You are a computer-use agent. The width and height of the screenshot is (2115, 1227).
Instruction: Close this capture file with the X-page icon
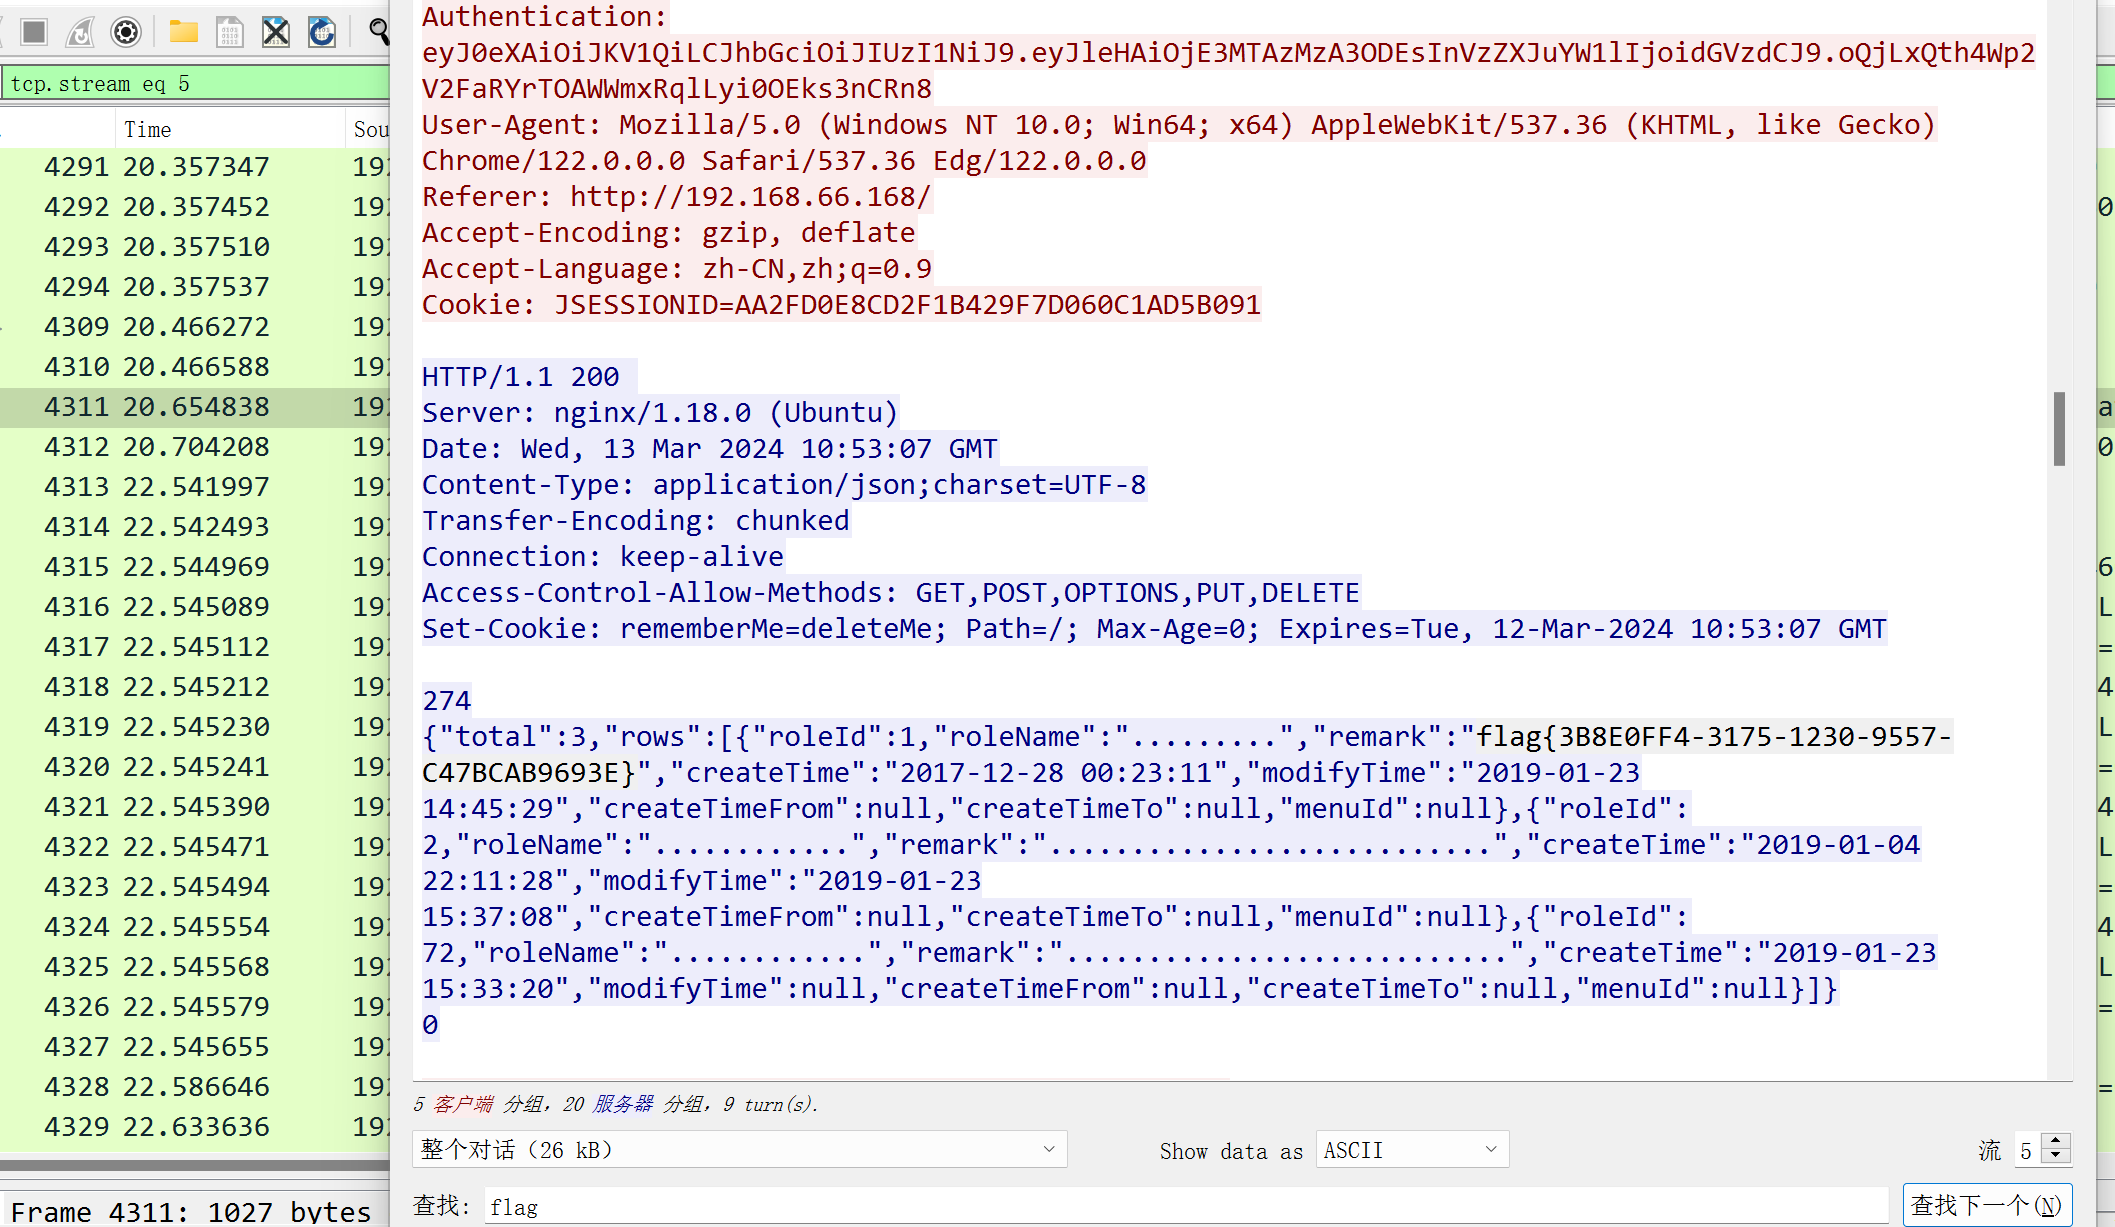pyautogui.click(x=276, y=32)
